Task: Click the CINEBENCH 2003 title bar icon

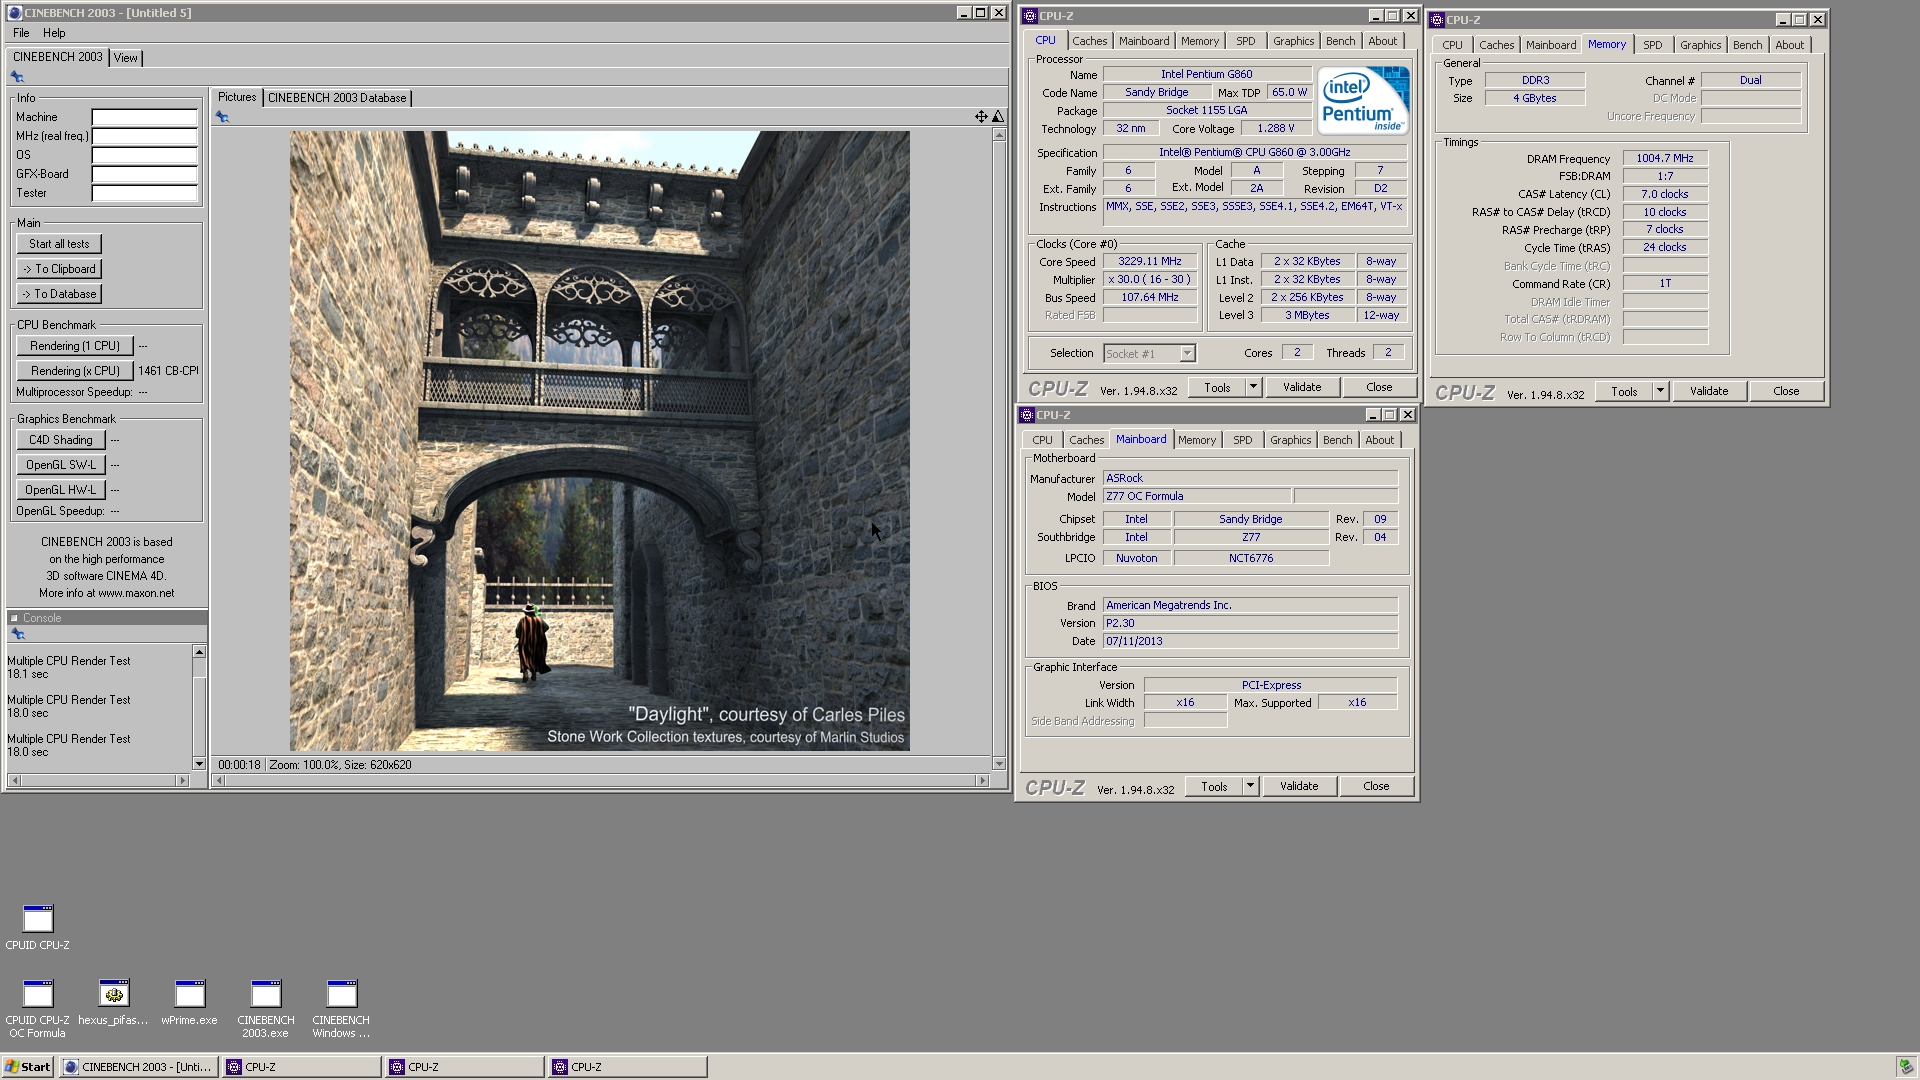Action: pos(14,13)
